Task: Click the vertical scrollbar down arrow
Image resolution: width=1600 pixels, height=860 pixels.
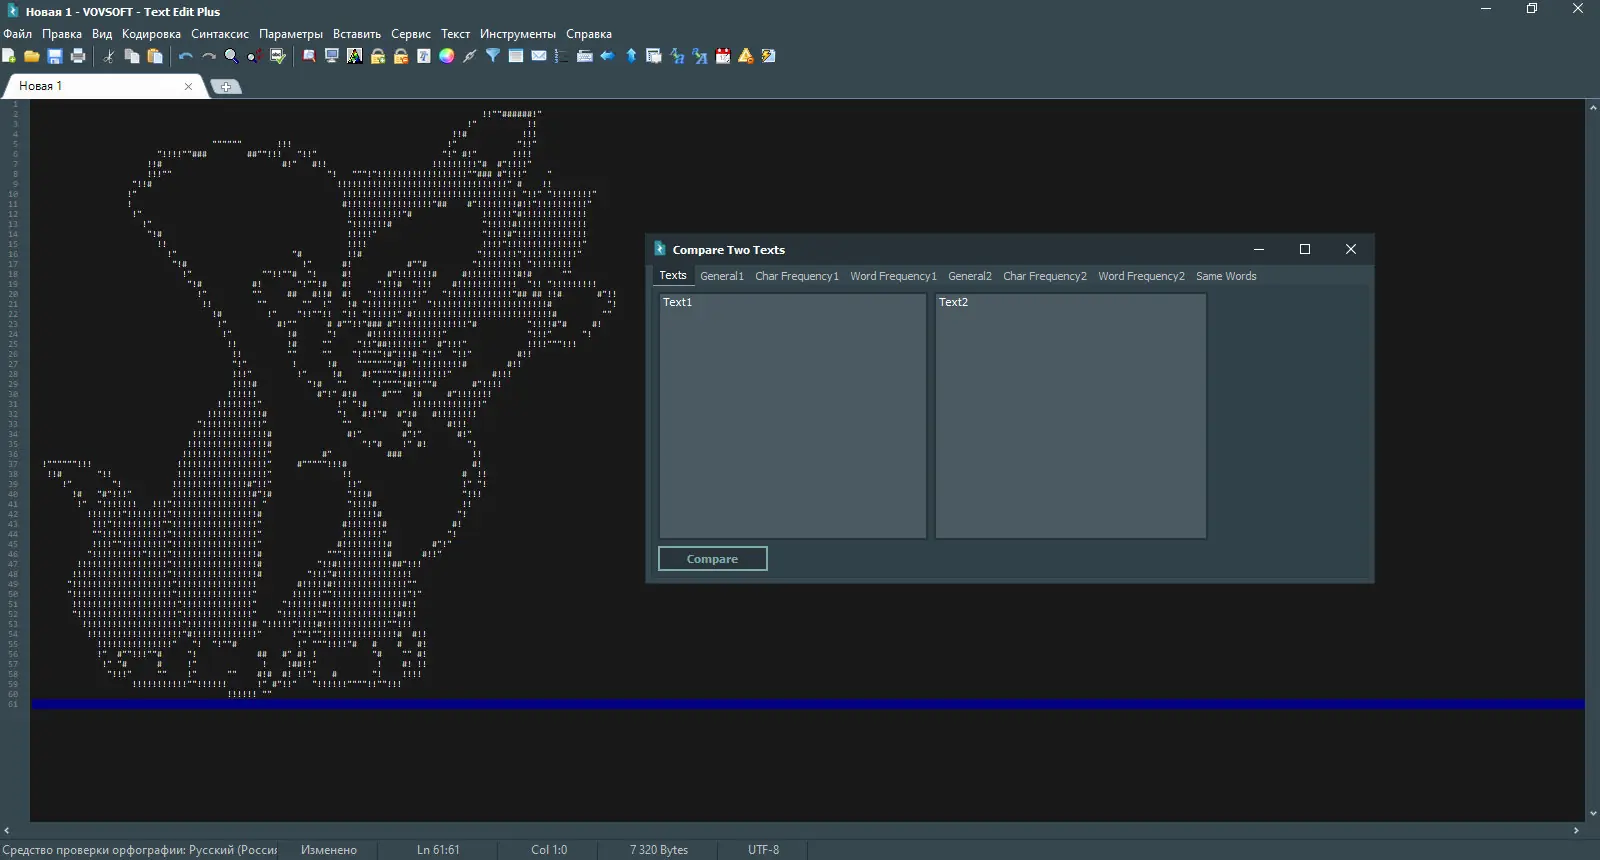Action: pos(1593,814)
